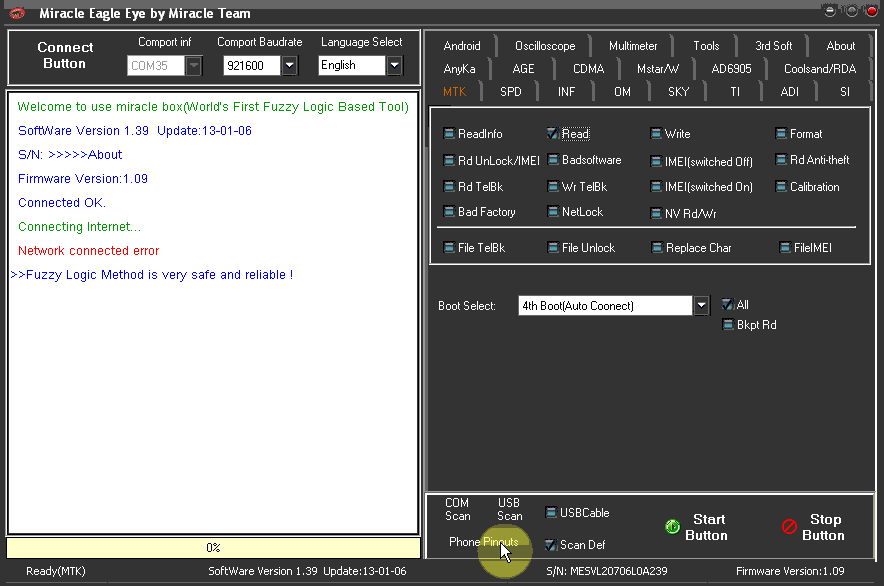Select the ADI tab
The width and height of the screenshot is (884, 586).
(789, 91)
